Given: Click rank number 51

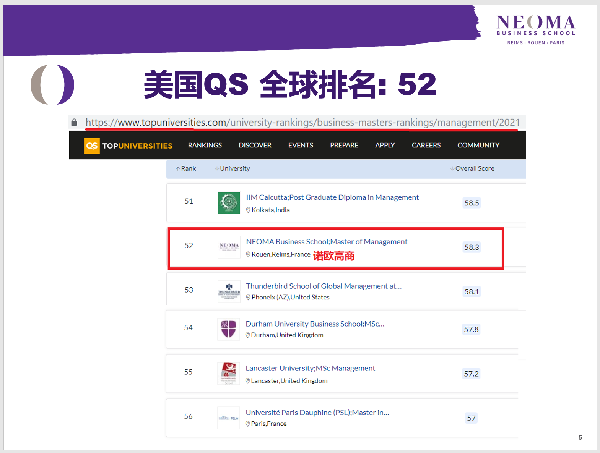Looking at the screenshot, I should (x=189, y=201).
